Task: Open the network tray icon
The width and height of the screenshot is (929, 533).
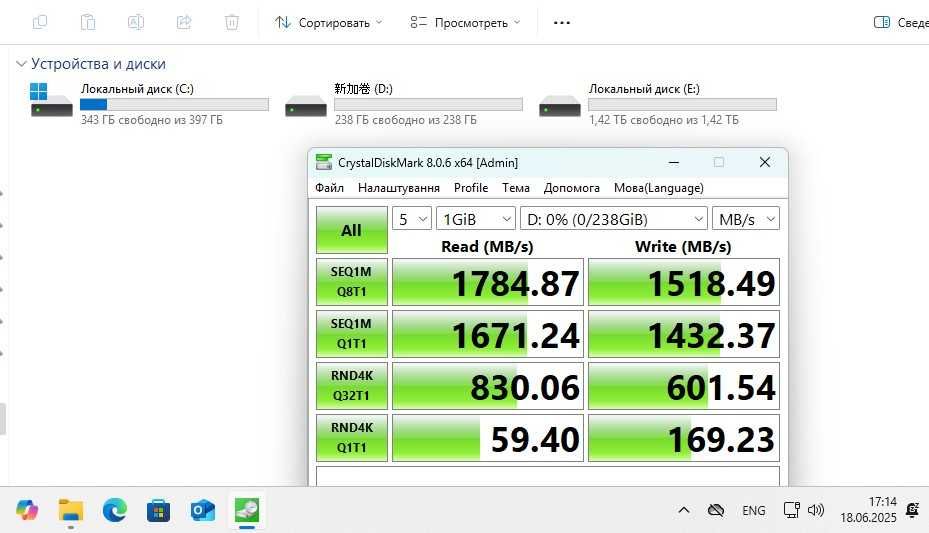Action: coord(792,510)
